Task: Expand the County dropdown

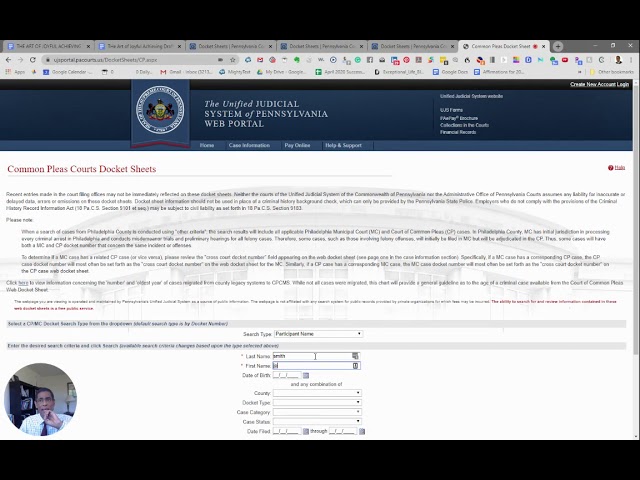Action: [x=317, y=393]
